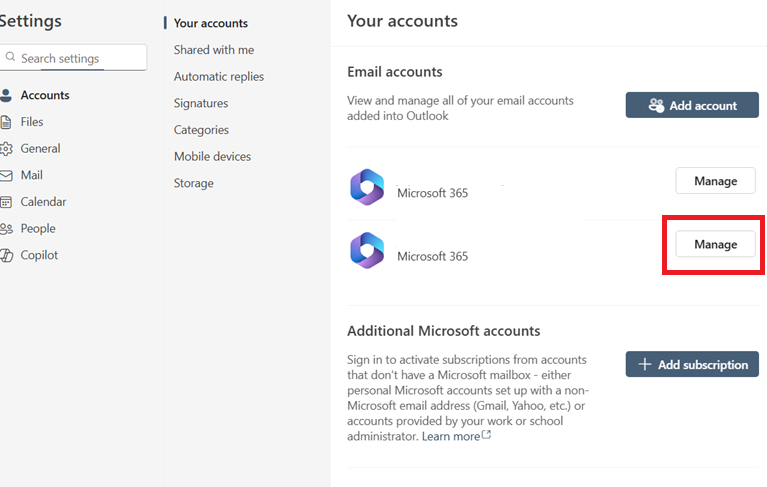Open Categories settings
Image resolution: width=767 pixels, height=487 pixels.
tap(202, 130)
